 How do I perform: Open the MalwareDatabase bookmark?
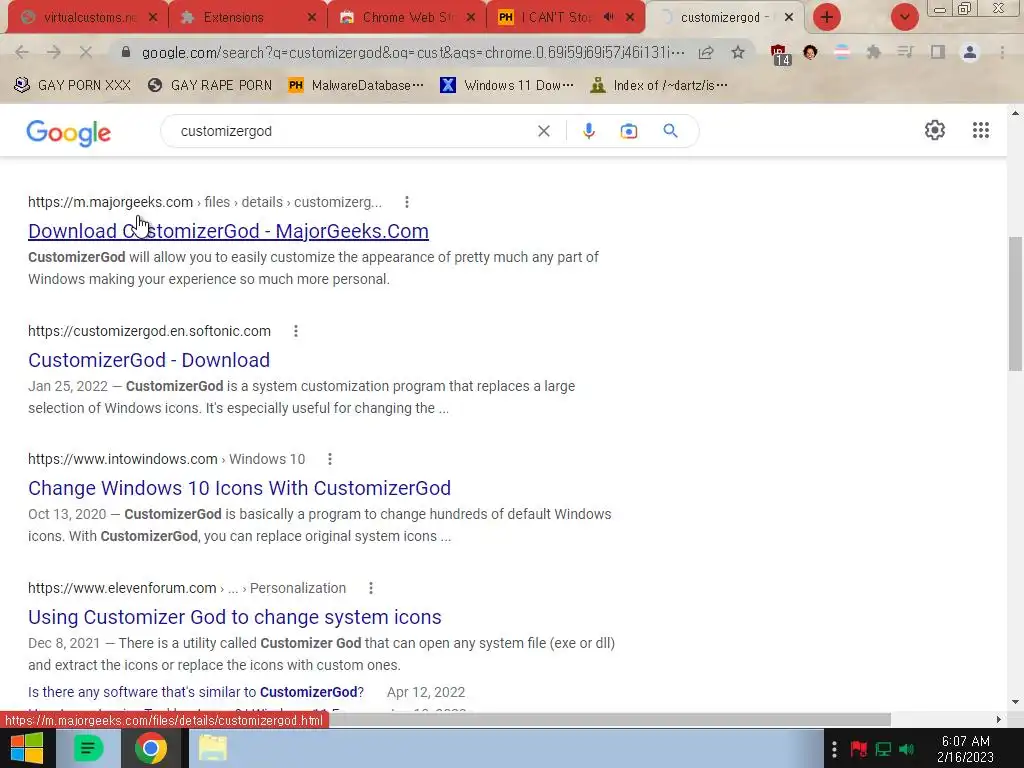click(356, 85)
